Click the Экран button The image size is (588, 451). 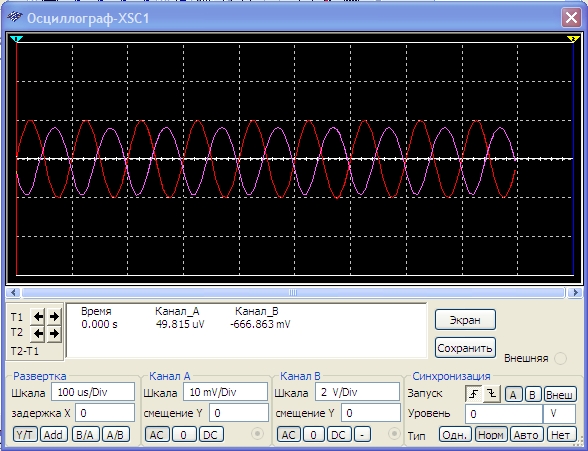pos(465,320)
